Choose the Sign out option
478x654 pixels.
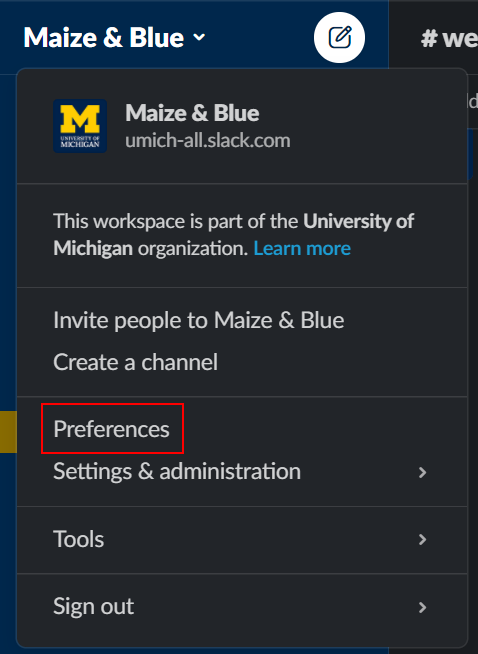tap(242, 606)
